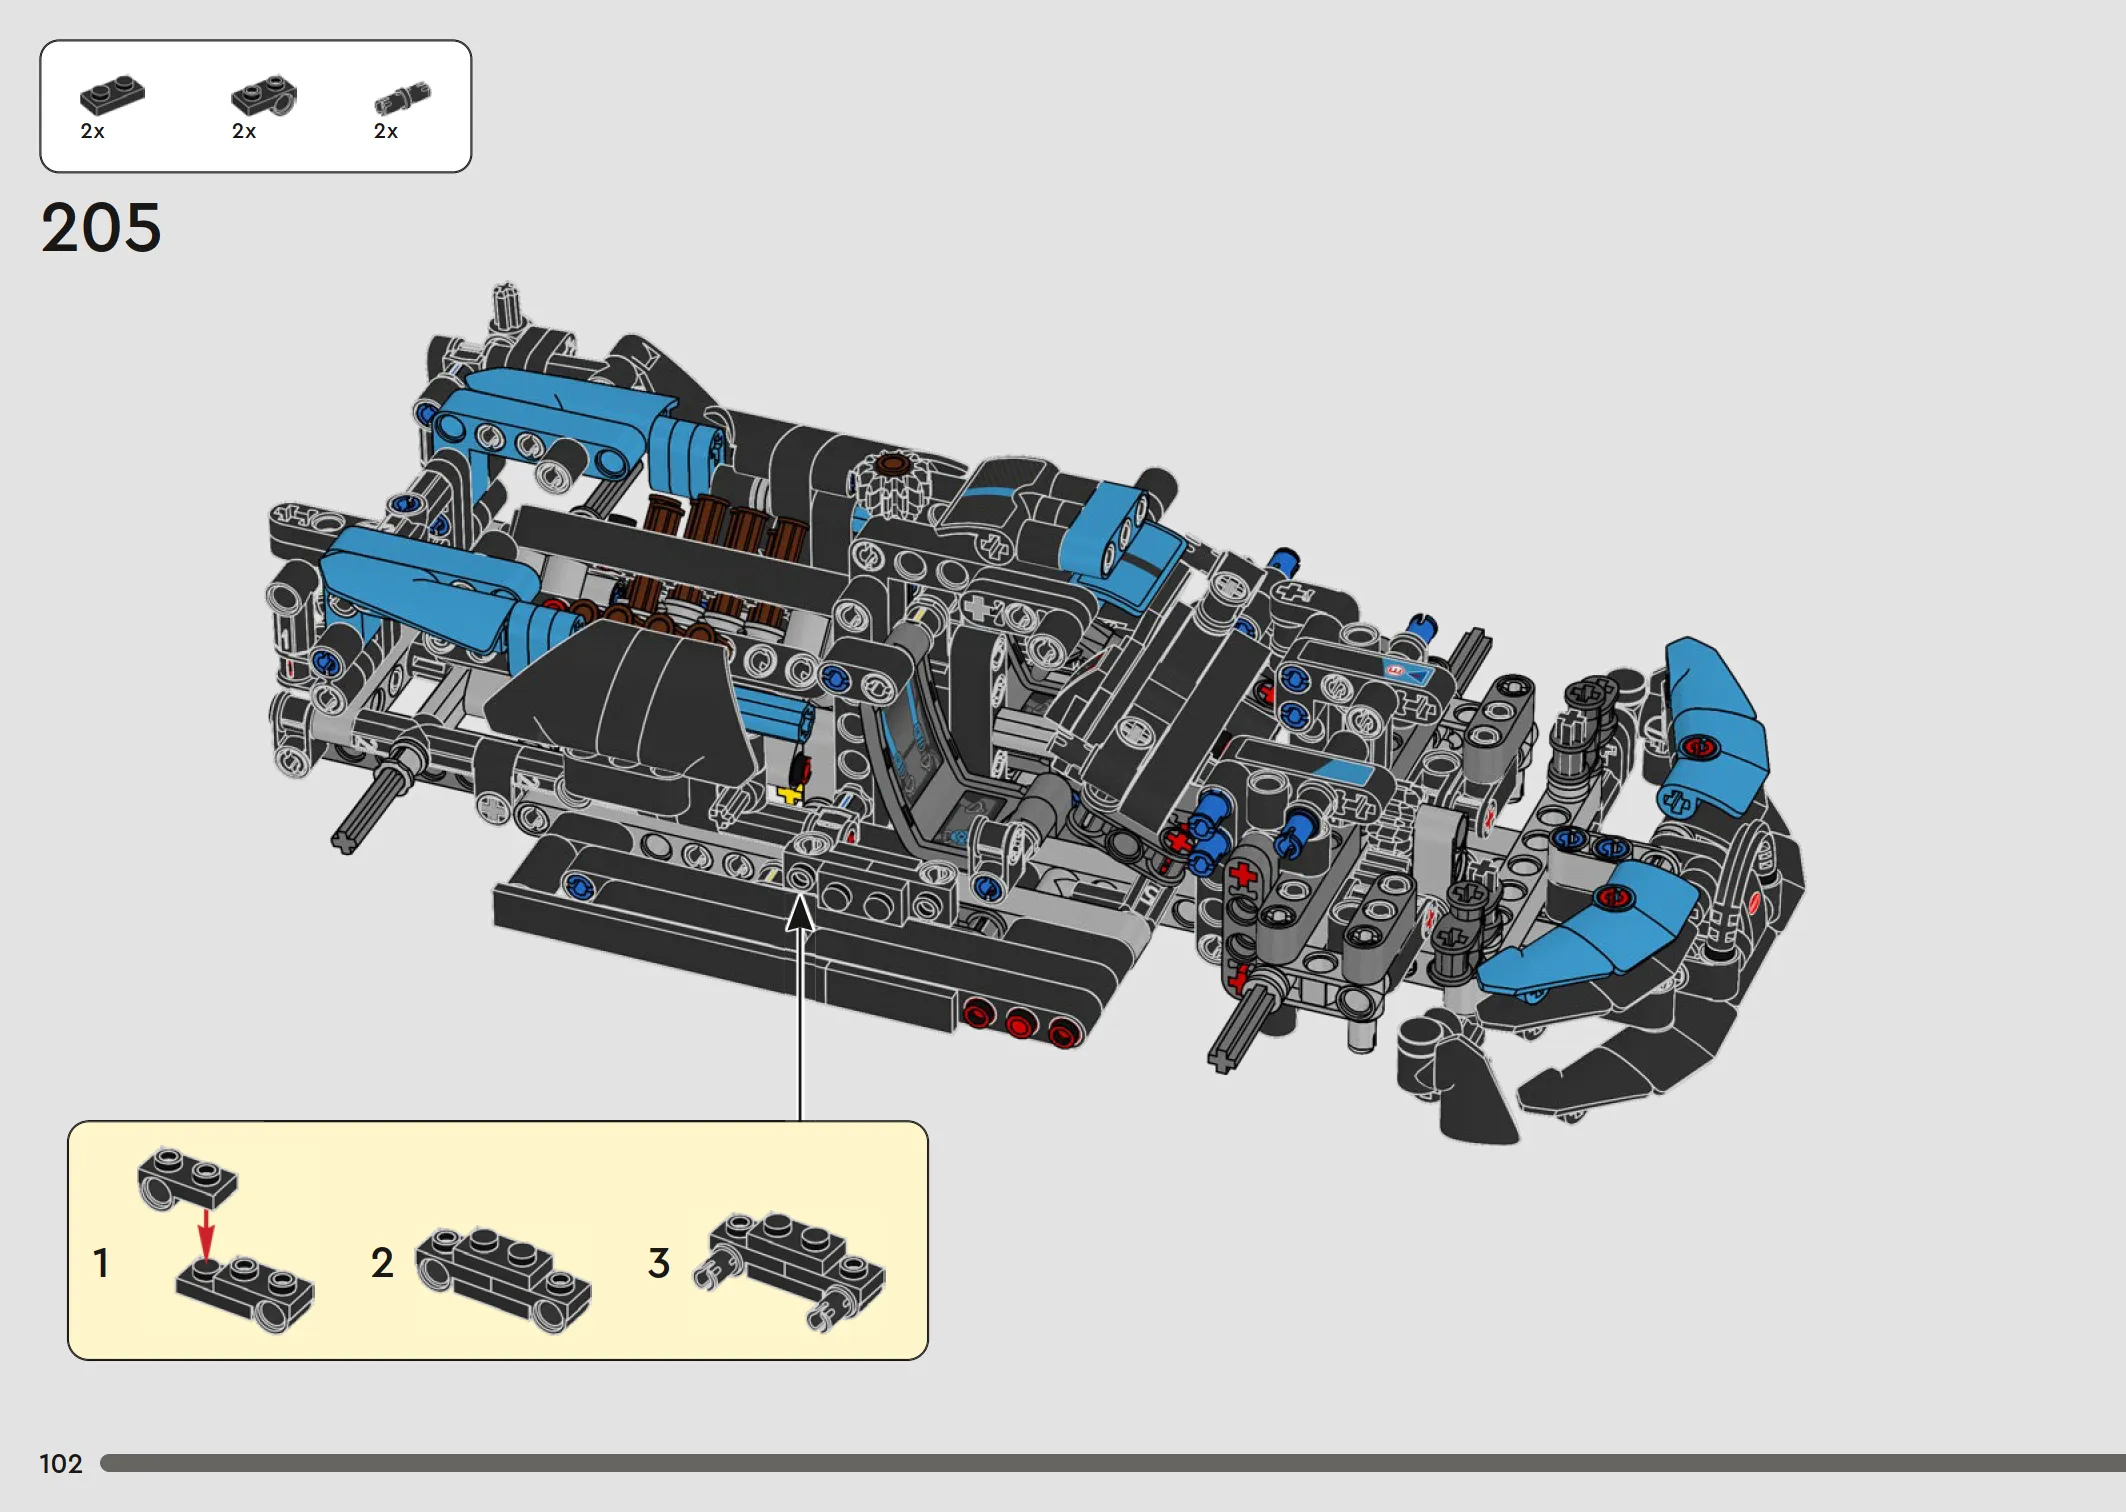Click the sub-step 2 assembly illustration
The width and height of the screenshot is (2126, 1512).
click(x=503, y=1280)
